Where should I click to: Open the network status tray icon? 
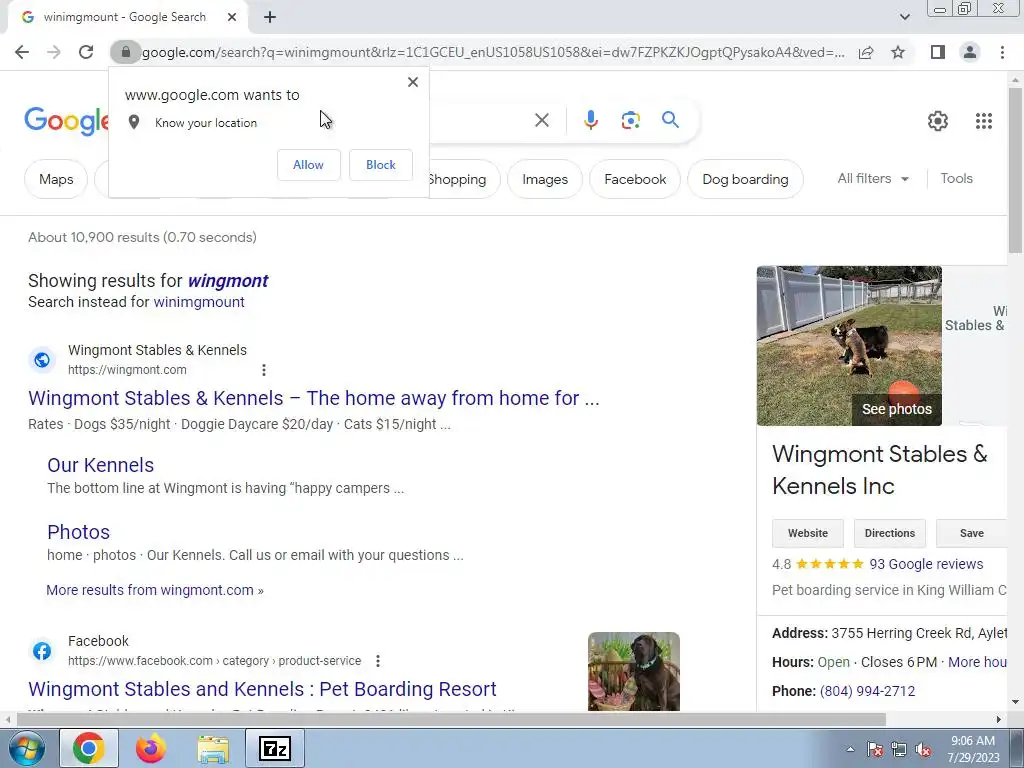coord(899,750)
